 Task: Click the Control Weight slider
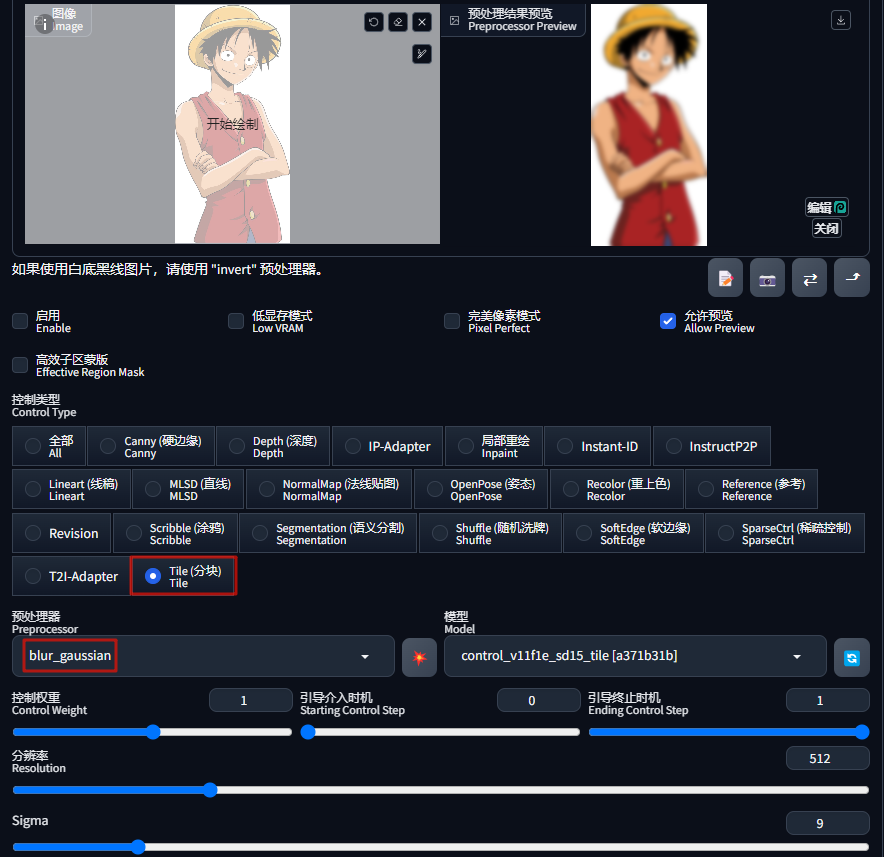152,732
